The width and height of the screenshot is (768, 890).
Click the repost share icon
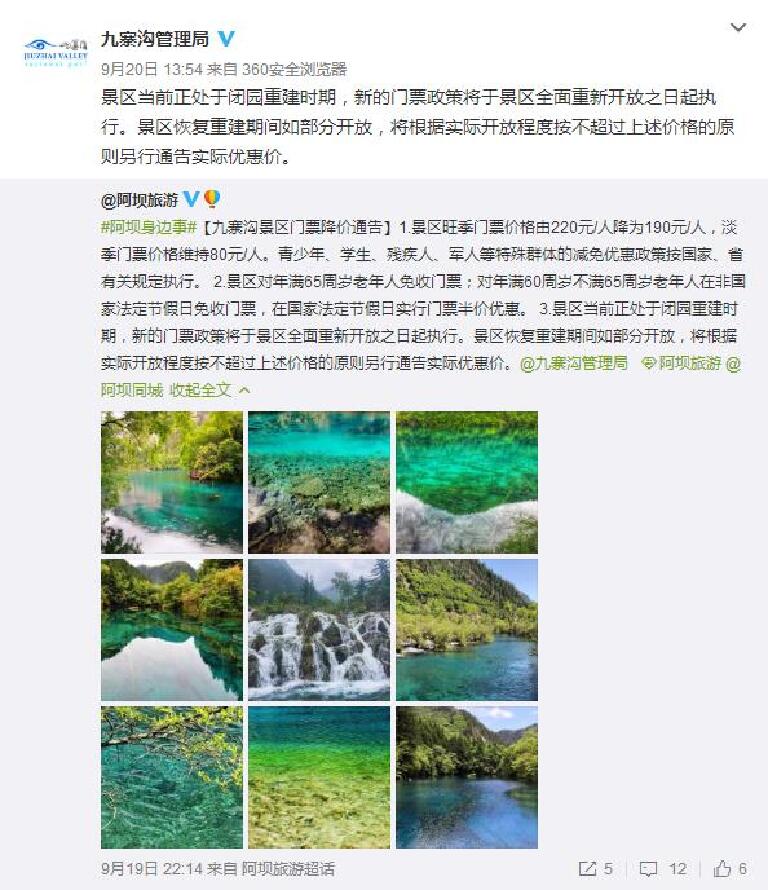click(x=587, y=868)
